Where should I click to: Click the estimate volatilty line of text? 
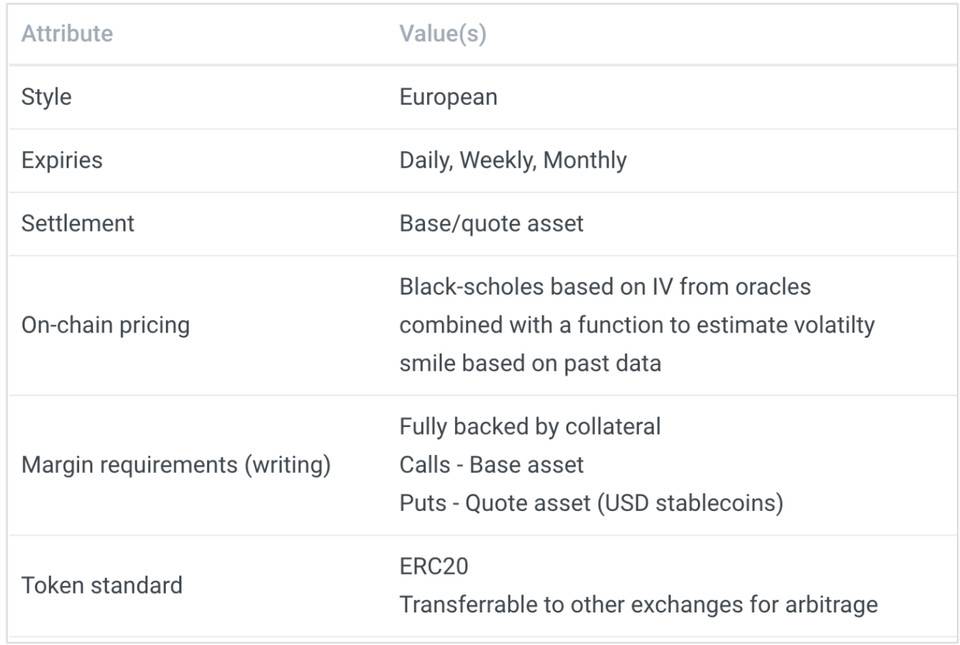pyautogui.click(x=637, y=325)
